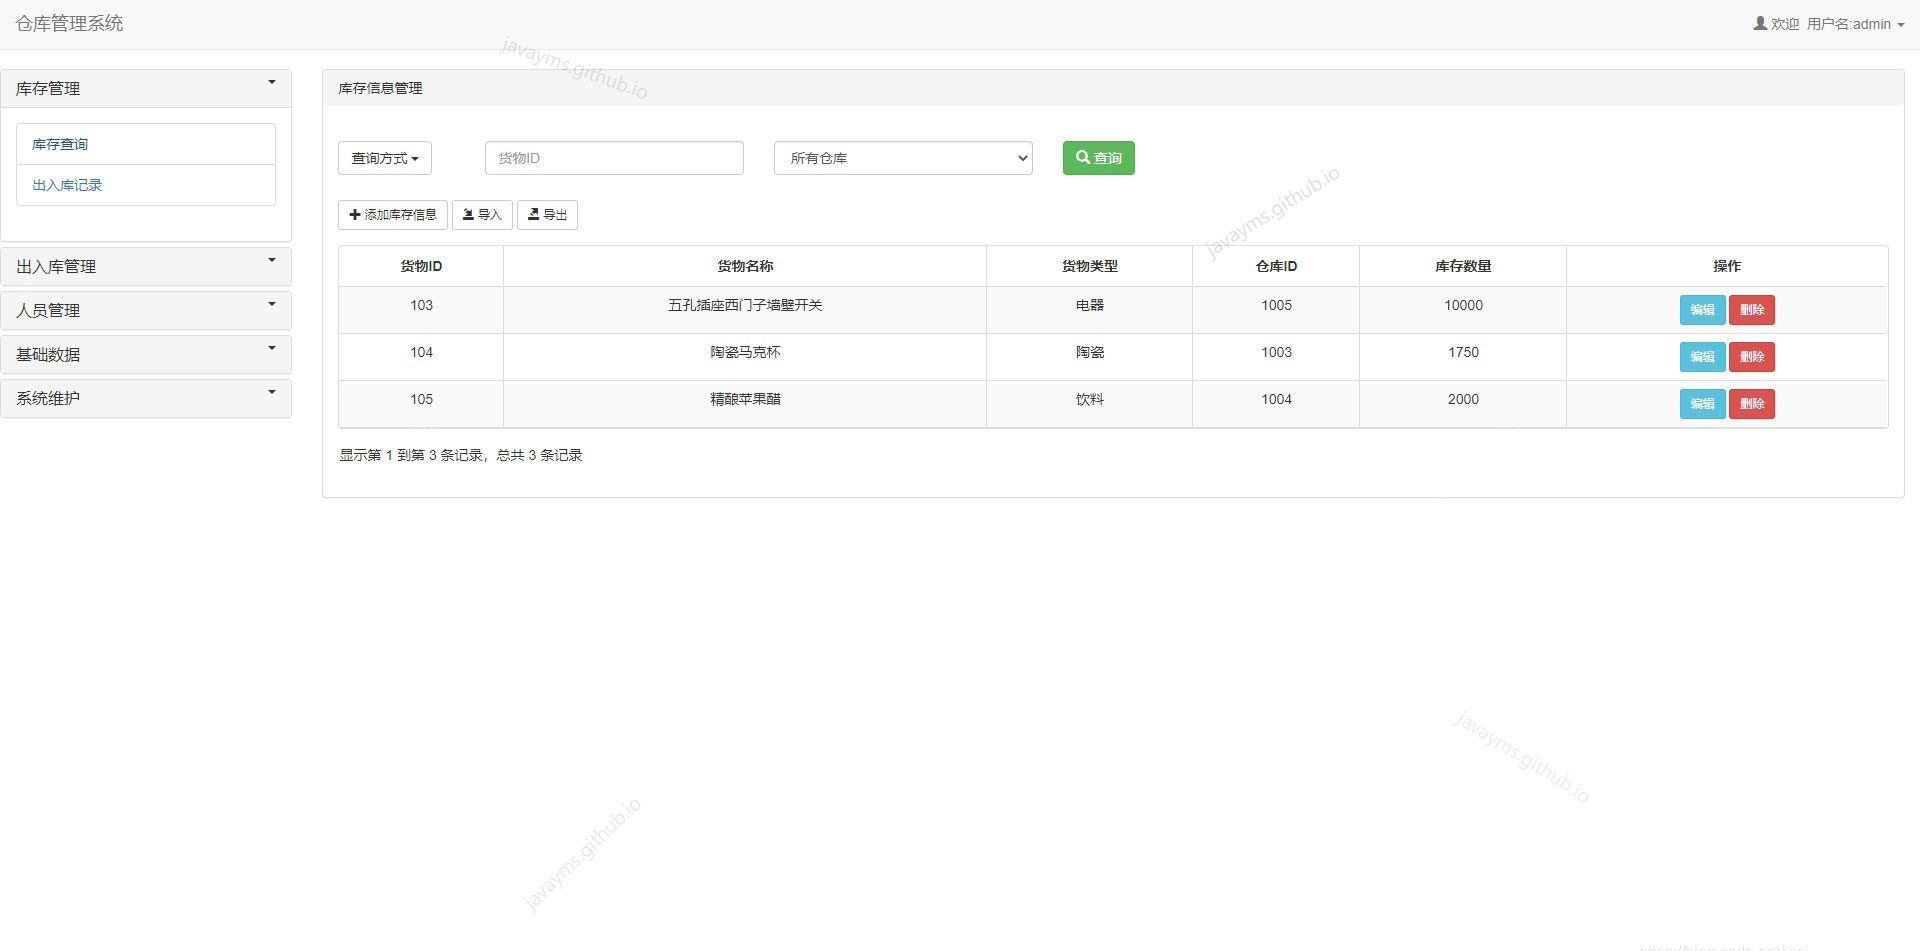This screenshot has width=1920, height=951.
Task: Click the 货物ID input field
Action: coord(613,157)
